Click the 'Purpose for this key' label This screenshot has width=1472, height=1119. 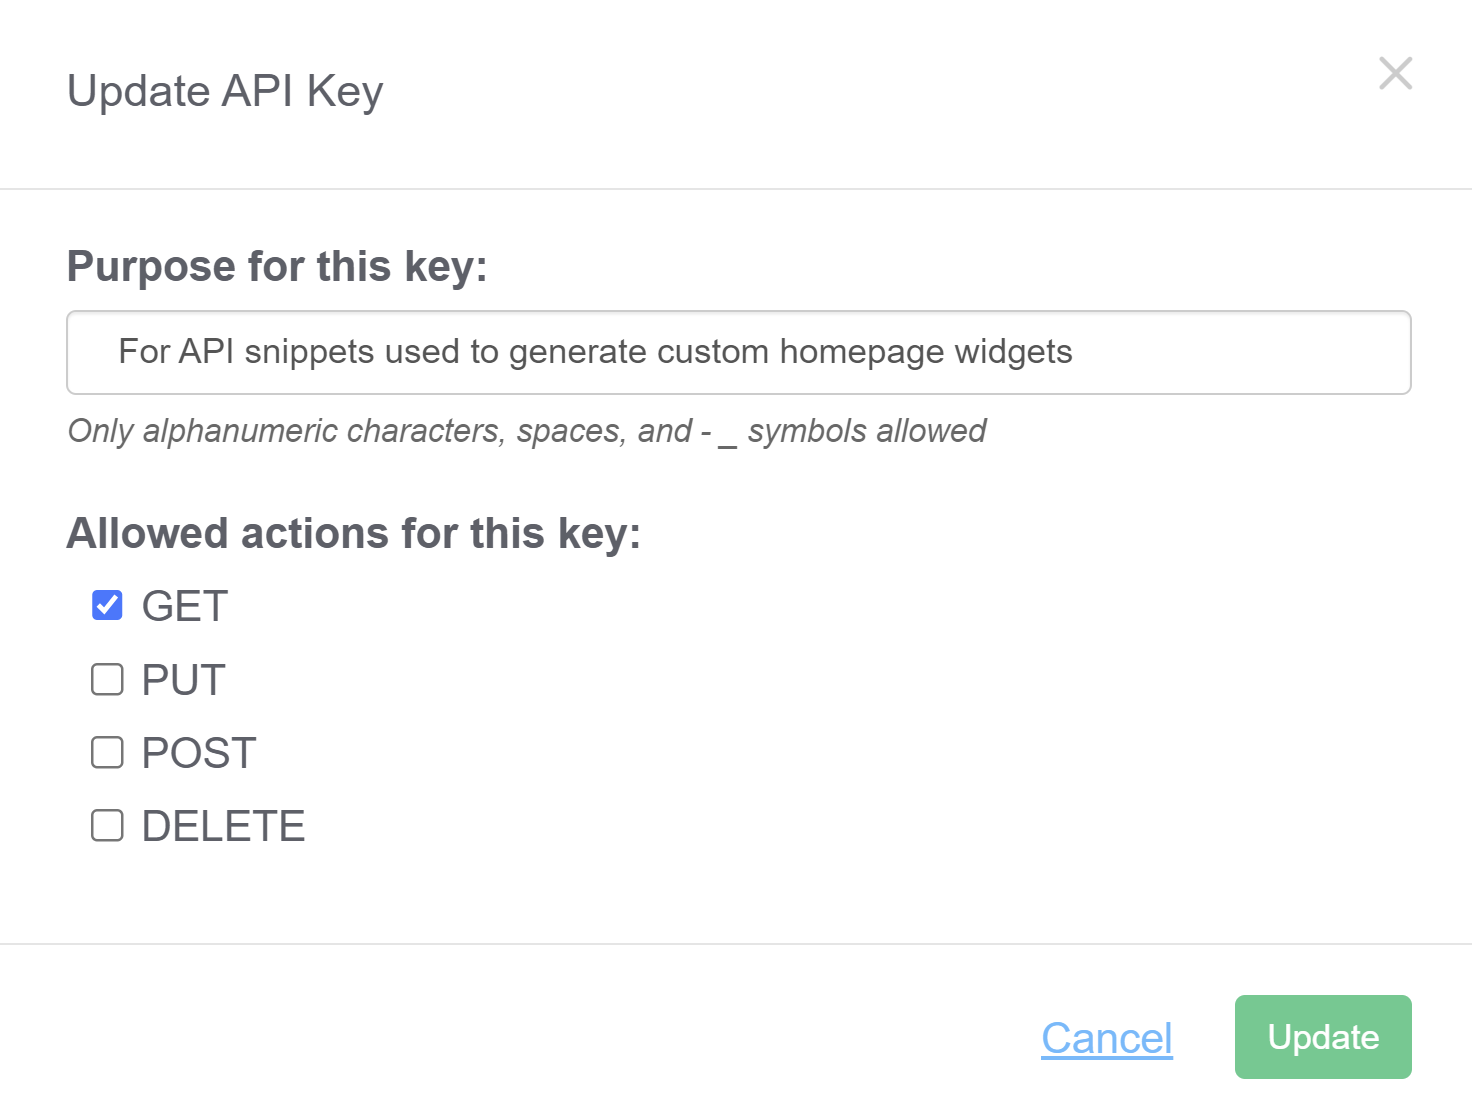277,267
